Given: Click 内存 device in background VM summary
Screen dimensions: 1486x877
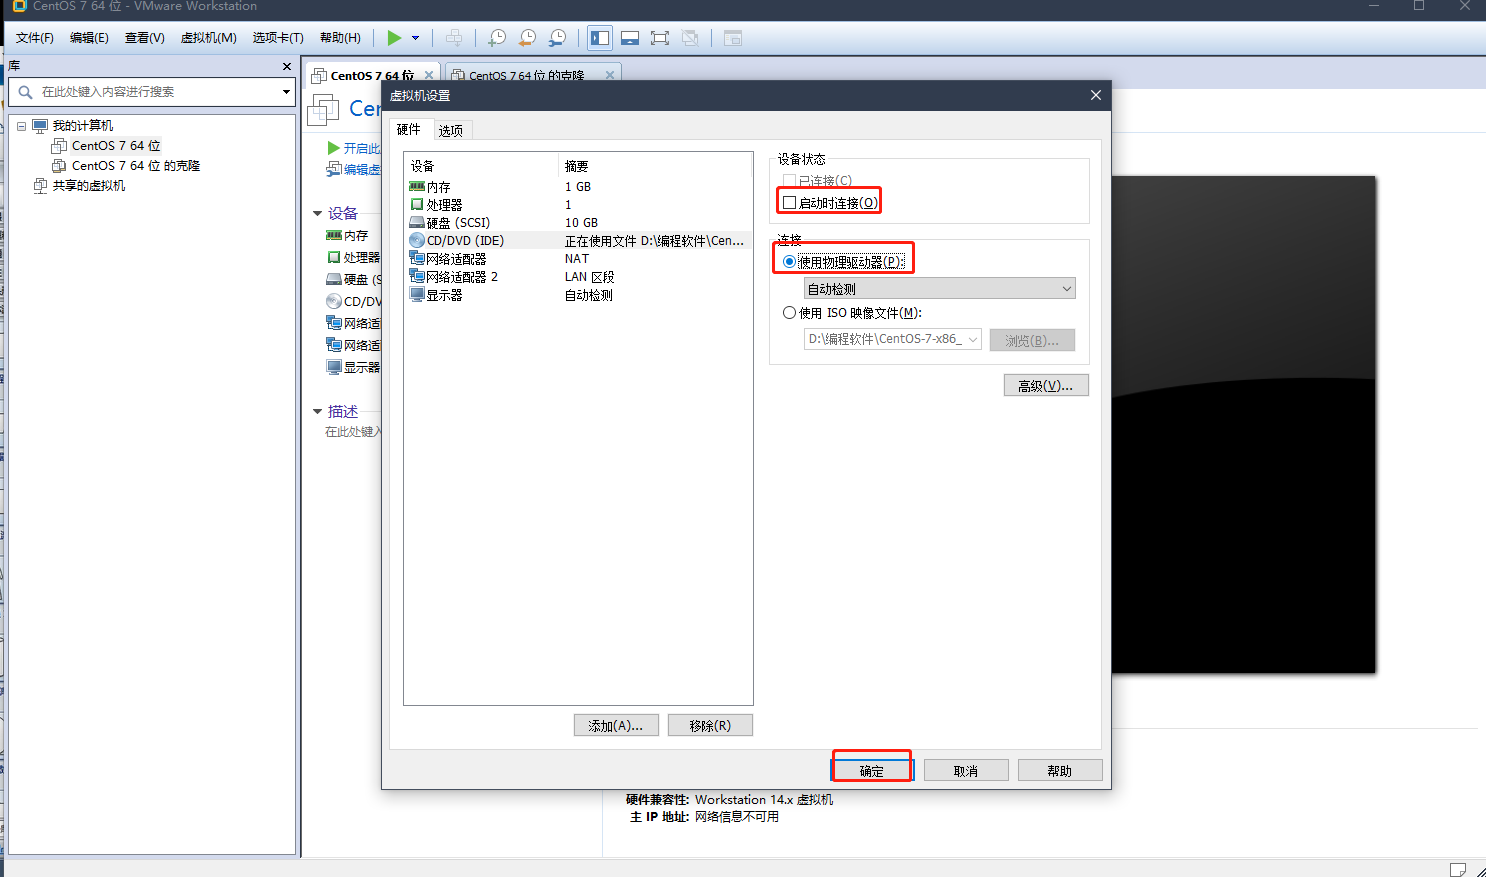Looking at the screenshot, I should tap(355, 236).
